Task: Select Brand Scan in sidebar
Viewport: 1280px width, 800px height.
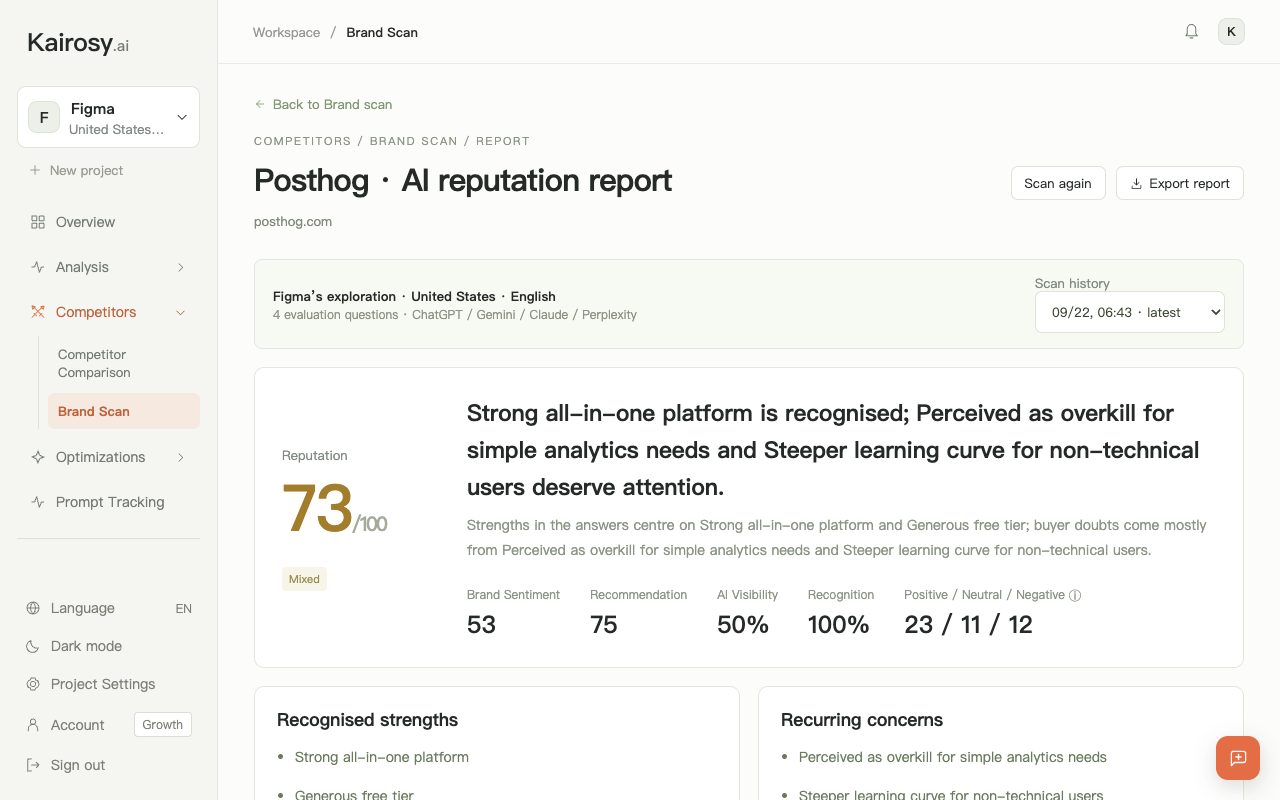Action: (x=124, y=411)
